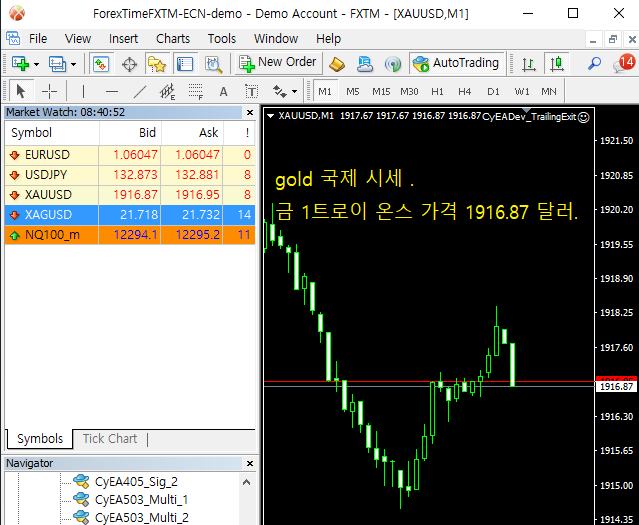This screenshot has height=525, width=639.
Task: Open the Charts menu
Action: [x=173, y=39]
